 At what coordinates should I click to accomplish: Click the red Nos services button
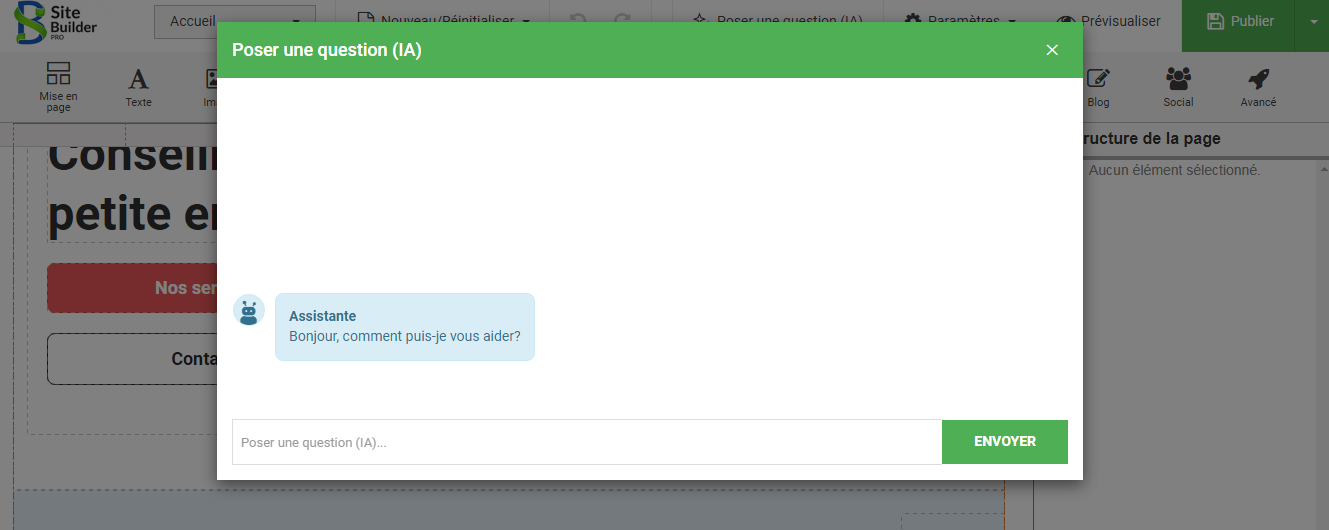click(x=132, y=288)
